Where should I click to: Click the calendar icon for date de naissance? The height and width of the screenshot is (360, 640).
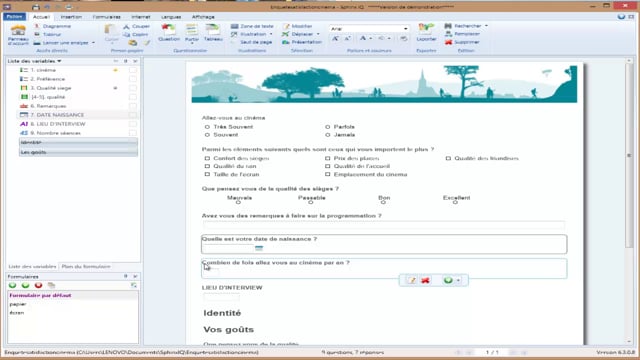tap(259, 248)
